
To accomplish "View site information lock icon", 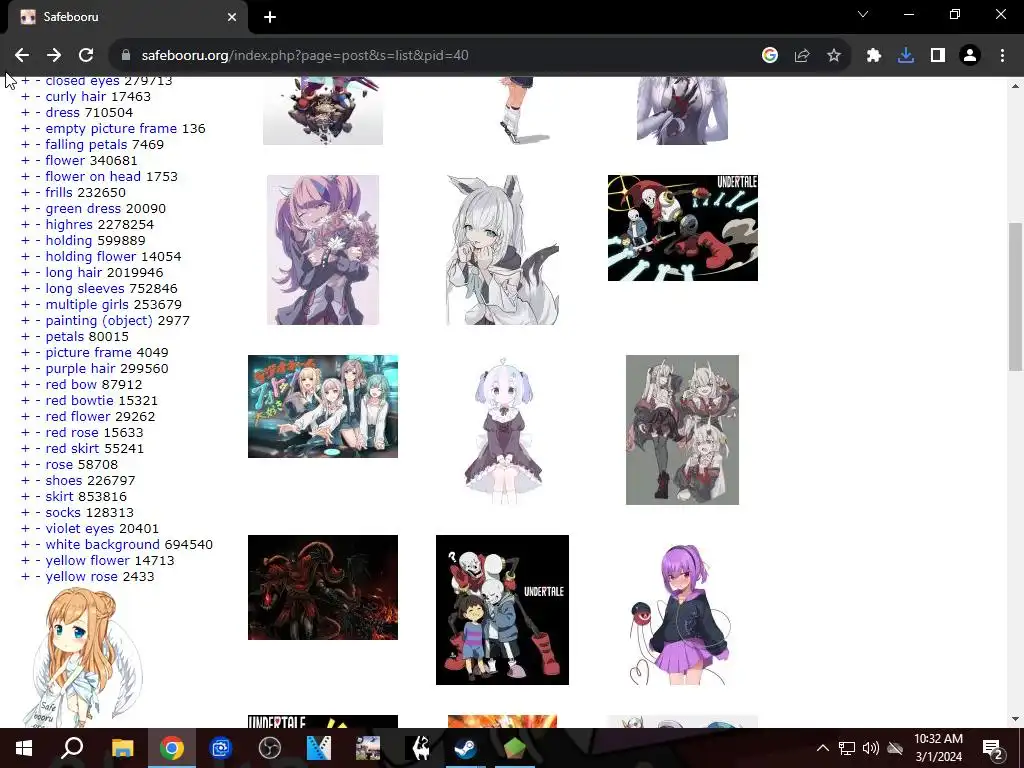I will point(126,56).
